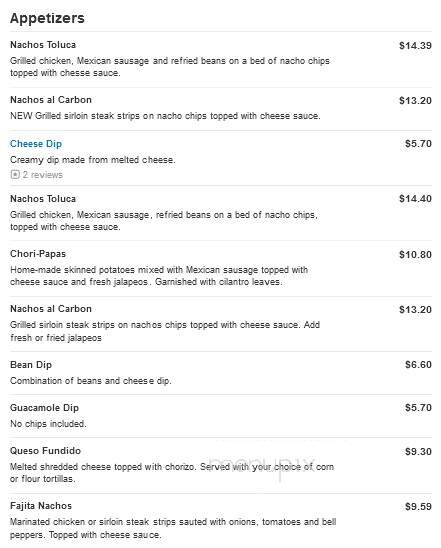Click the reviews star icon under Cheese Dip

pos(15,174)
